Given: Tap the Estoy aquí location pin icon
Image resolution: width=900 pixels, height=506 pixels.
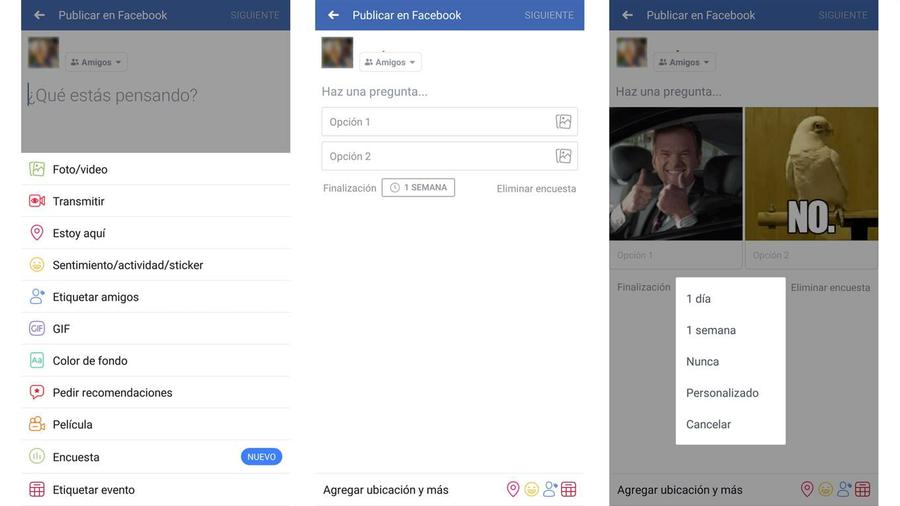Looking at the screenshot, I should coord(37,233).
